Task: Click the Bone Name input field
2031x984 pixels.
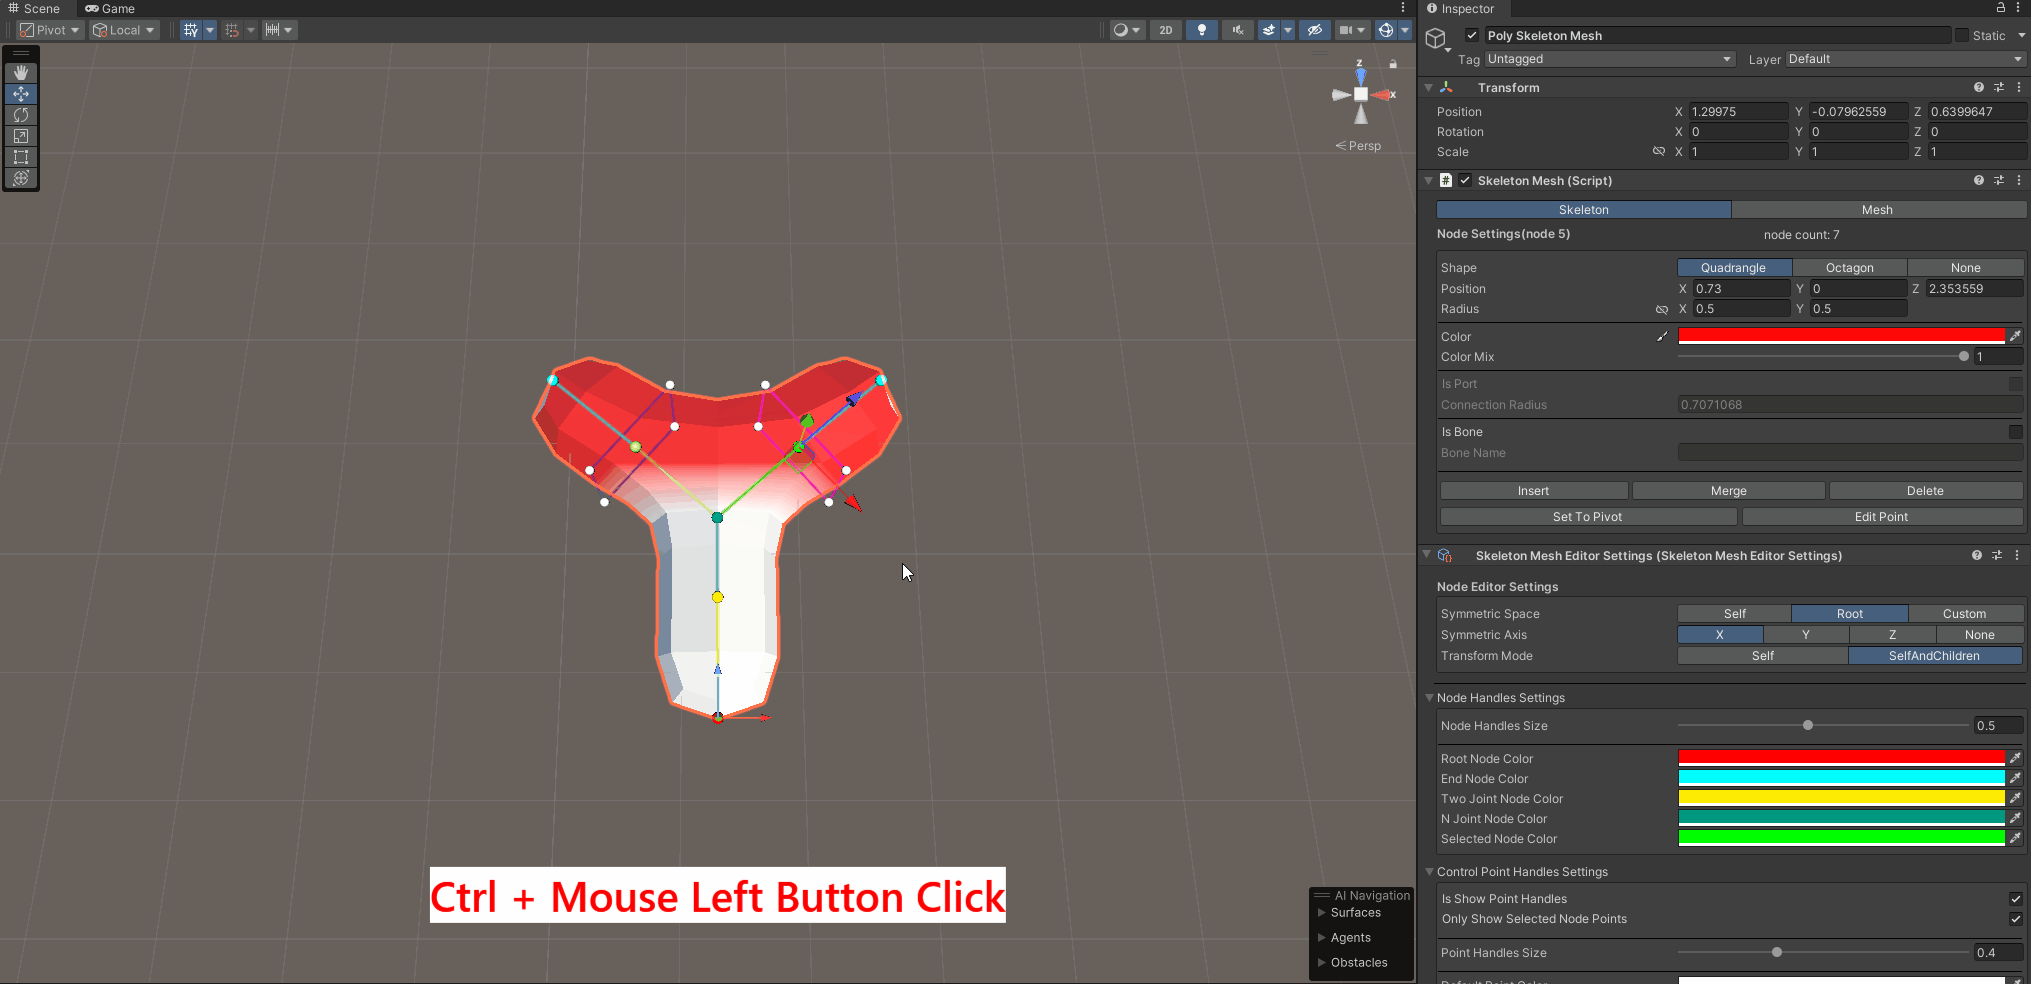Action: [1849, 453]
